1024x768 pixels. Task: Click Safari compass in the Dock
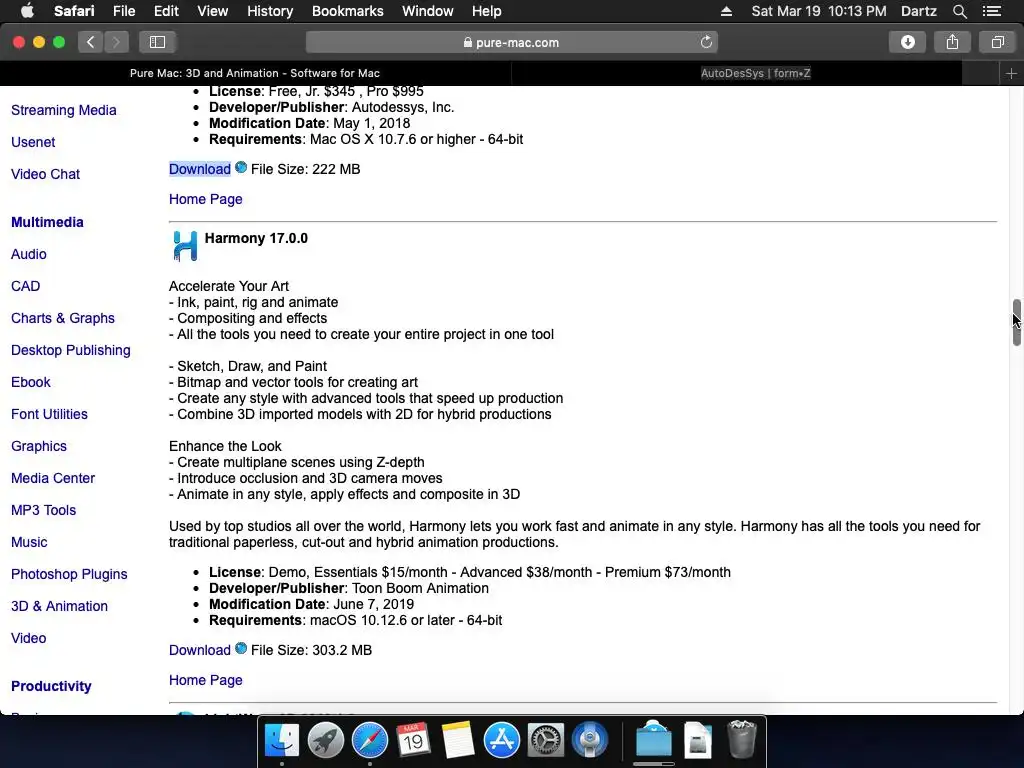click(370, 740)
